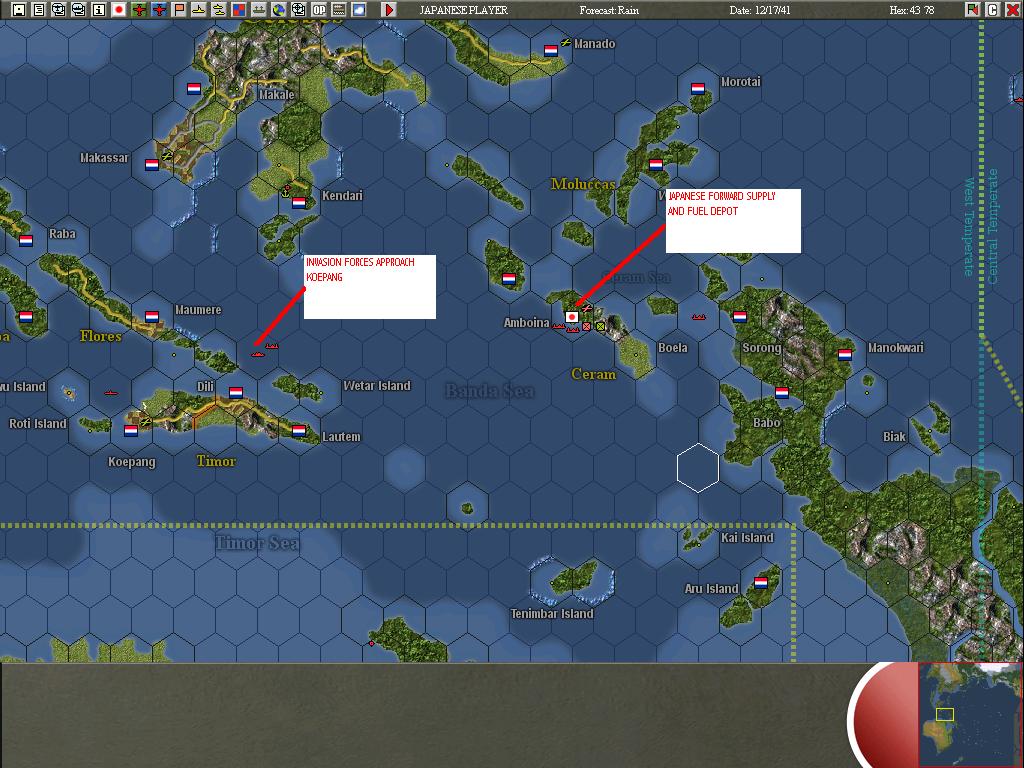Screen dimensions: 1024x768
Task: Click the keyboard-style toolbar icon
Action: coord(338,9)
